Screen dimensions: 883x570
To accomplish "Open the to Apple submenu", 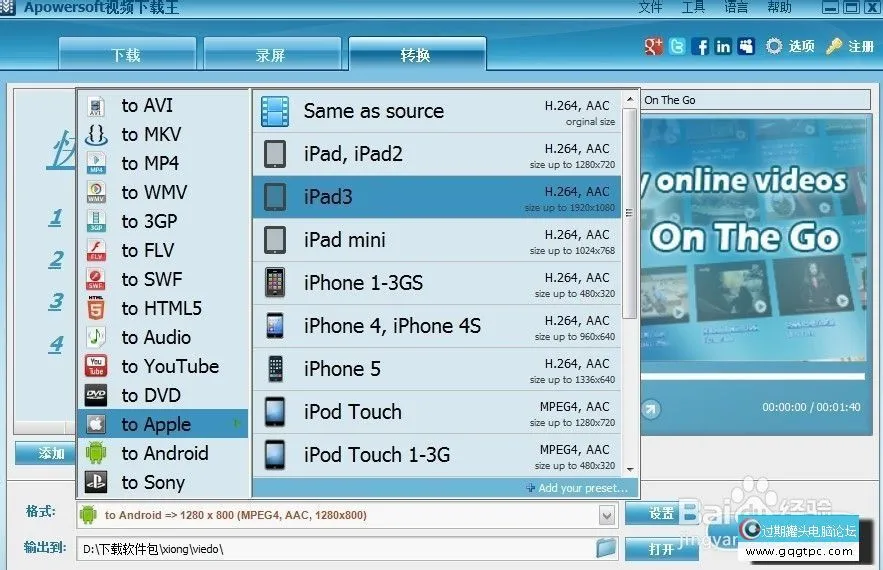I will click(x=162, y=424).
